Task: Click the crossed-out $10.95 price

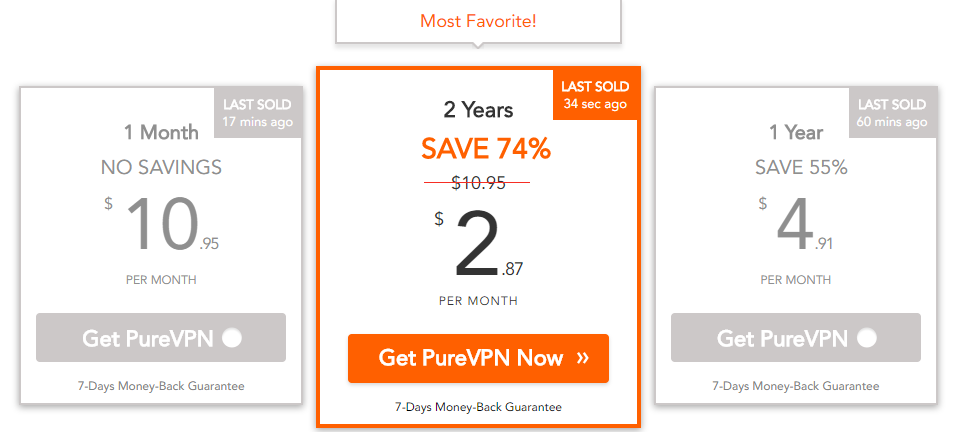Action: pos(478,182)
